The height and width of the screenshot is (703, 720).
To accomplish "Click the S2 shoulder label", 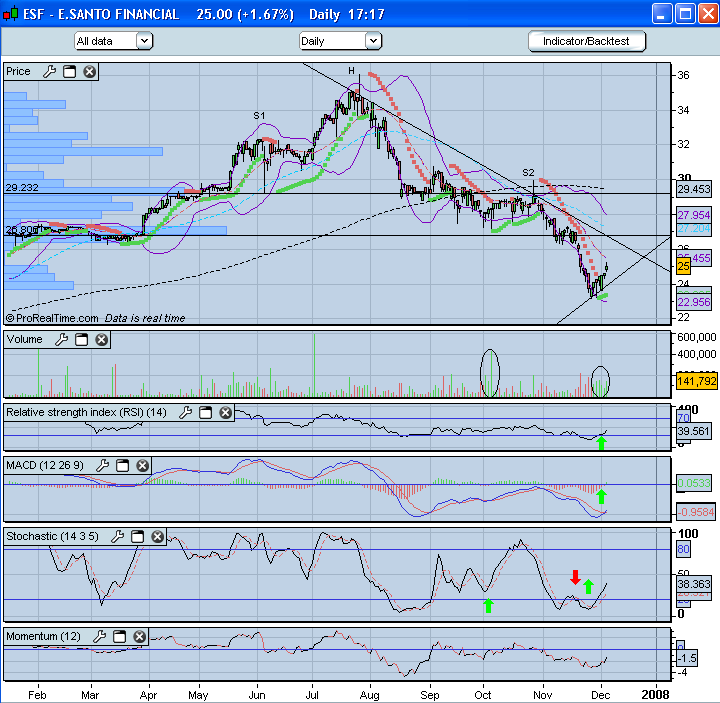I will coord(529,173).
